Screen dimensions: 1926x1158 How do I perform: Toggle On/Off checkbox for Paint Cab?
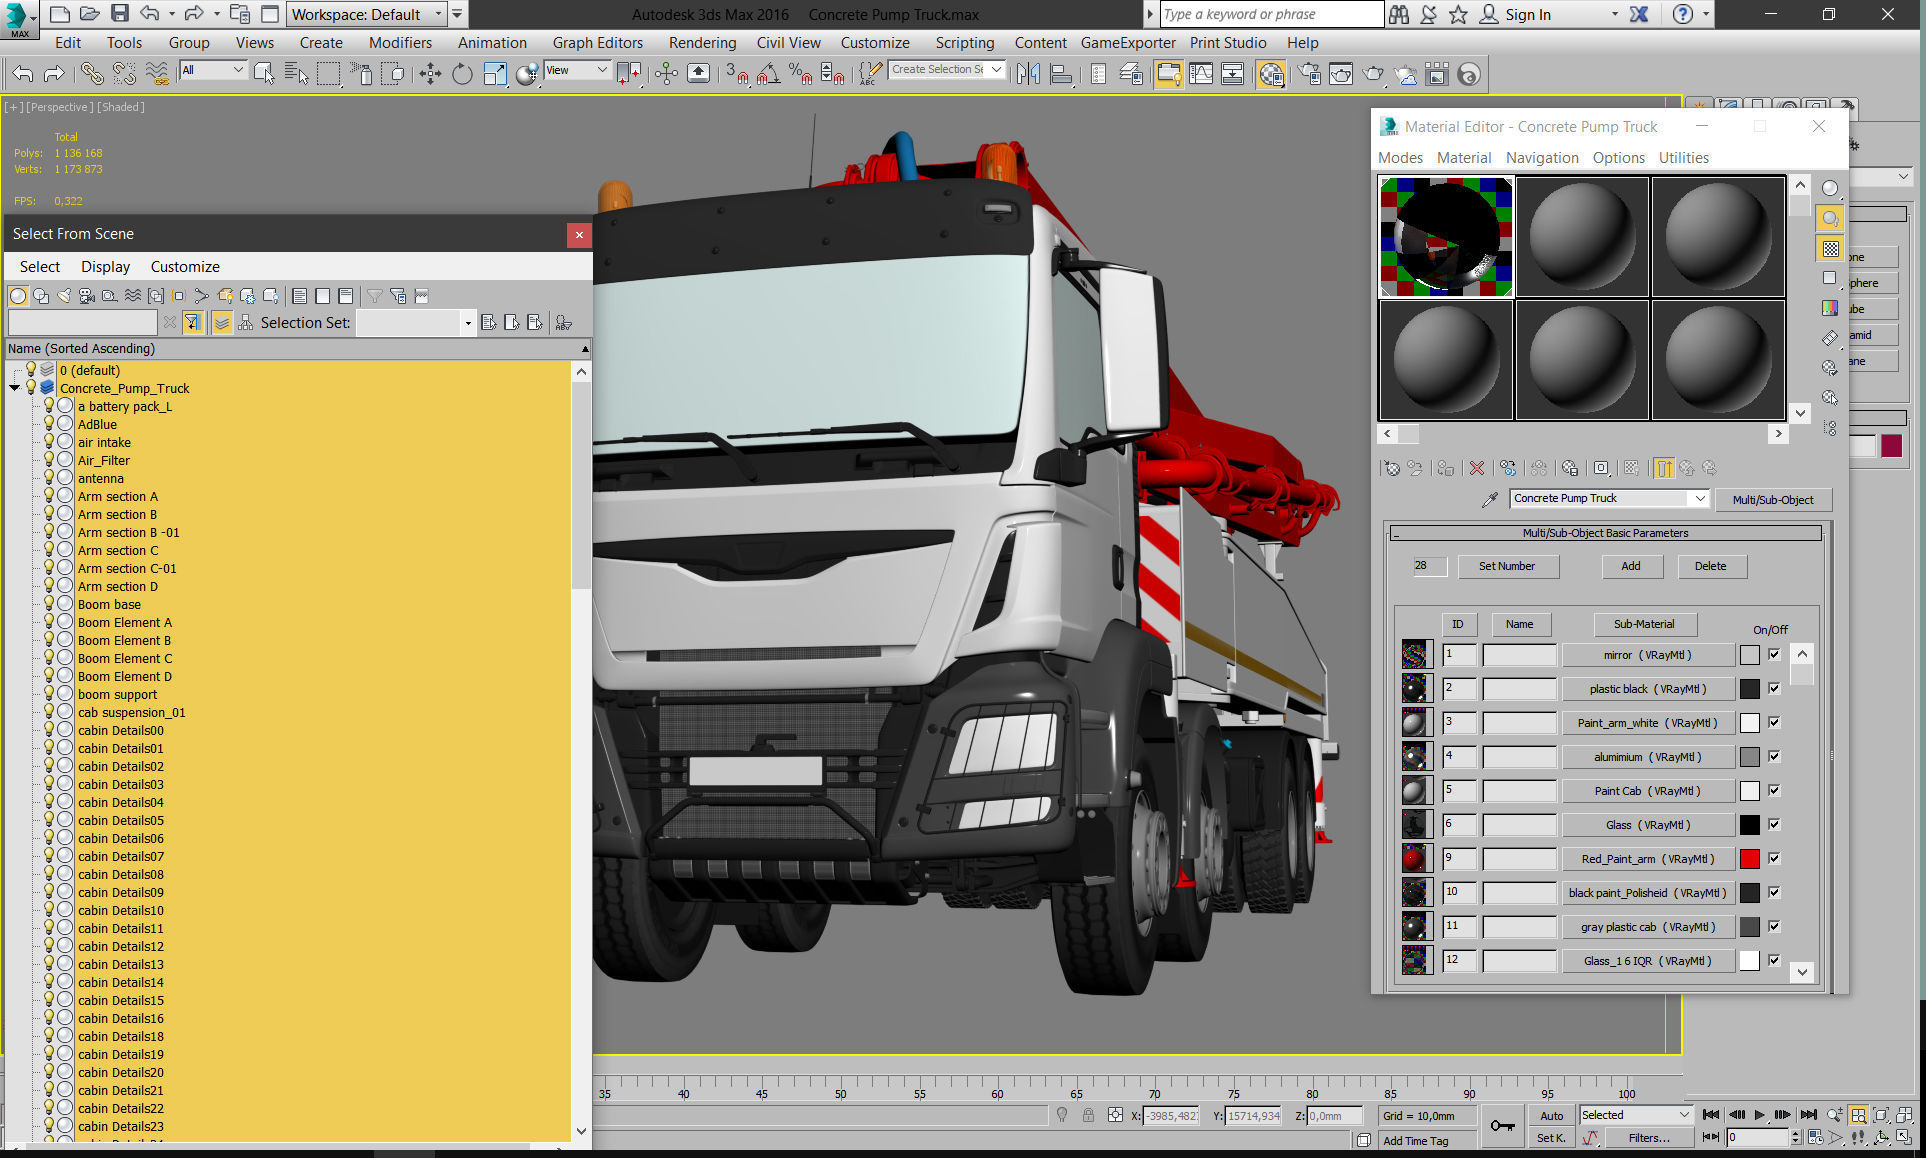click(x=1774, y=791)
